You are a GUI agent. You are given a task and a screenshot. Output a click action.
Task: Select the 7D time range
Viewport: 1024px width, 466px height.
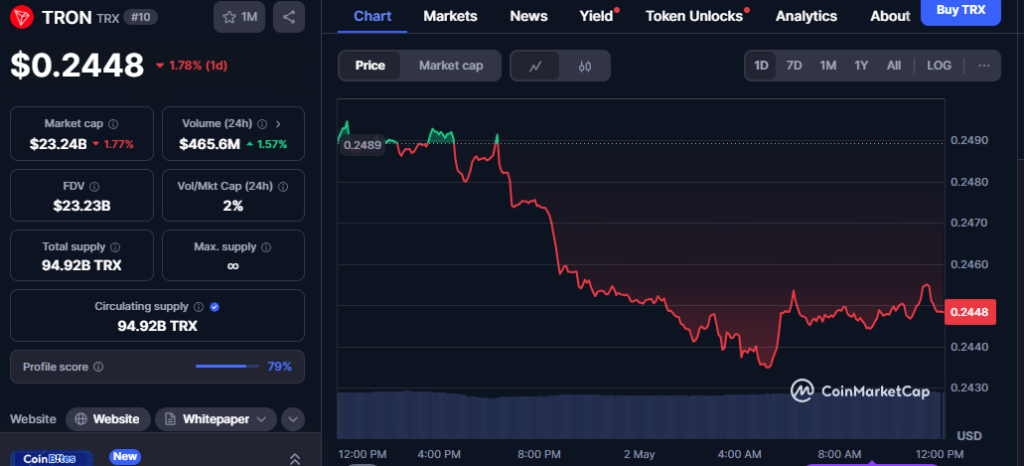click(794, 65)
